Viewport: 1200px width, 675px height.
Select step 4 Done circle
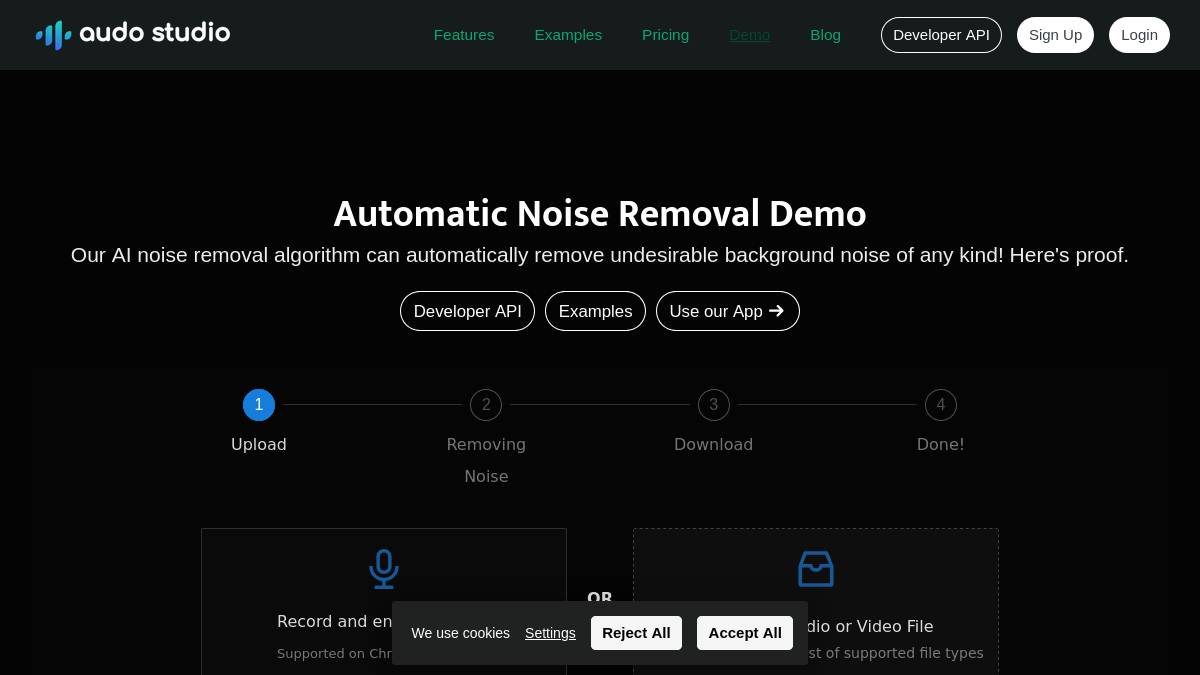(940, 405)
